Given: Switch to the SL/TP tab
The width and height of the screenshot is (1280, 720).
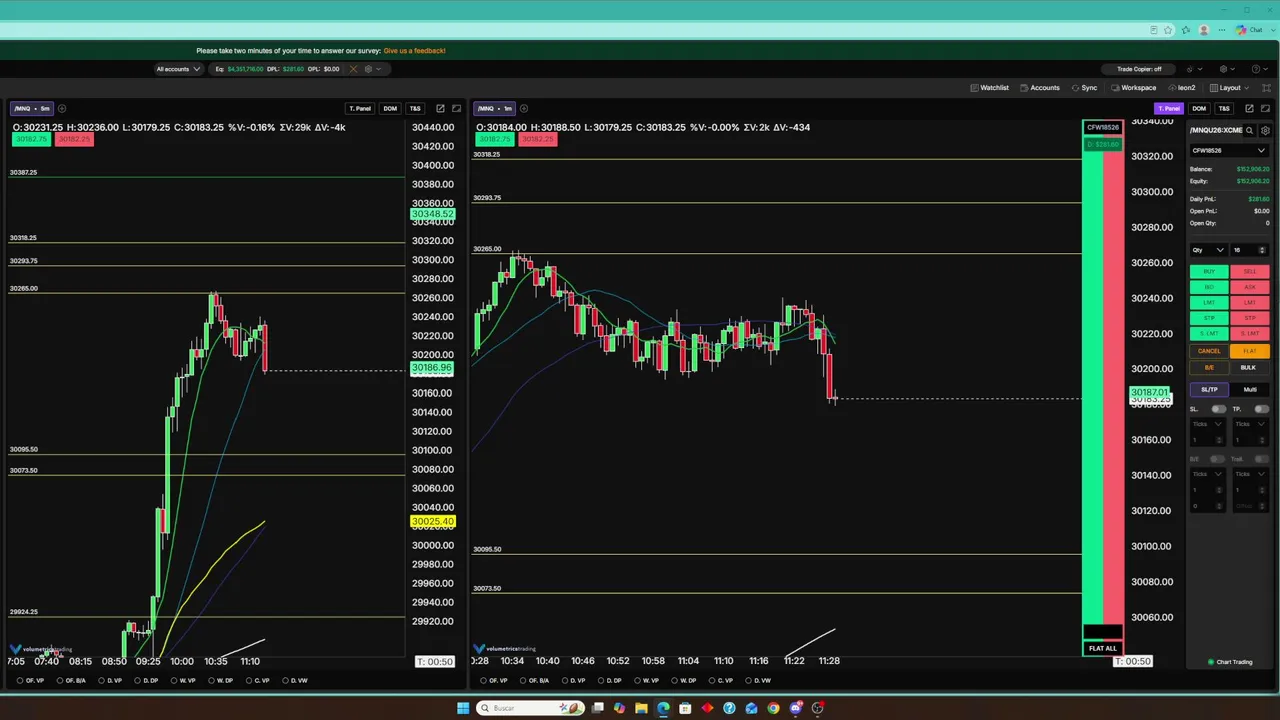Looking at the screenshot, I should (1209, 389).
